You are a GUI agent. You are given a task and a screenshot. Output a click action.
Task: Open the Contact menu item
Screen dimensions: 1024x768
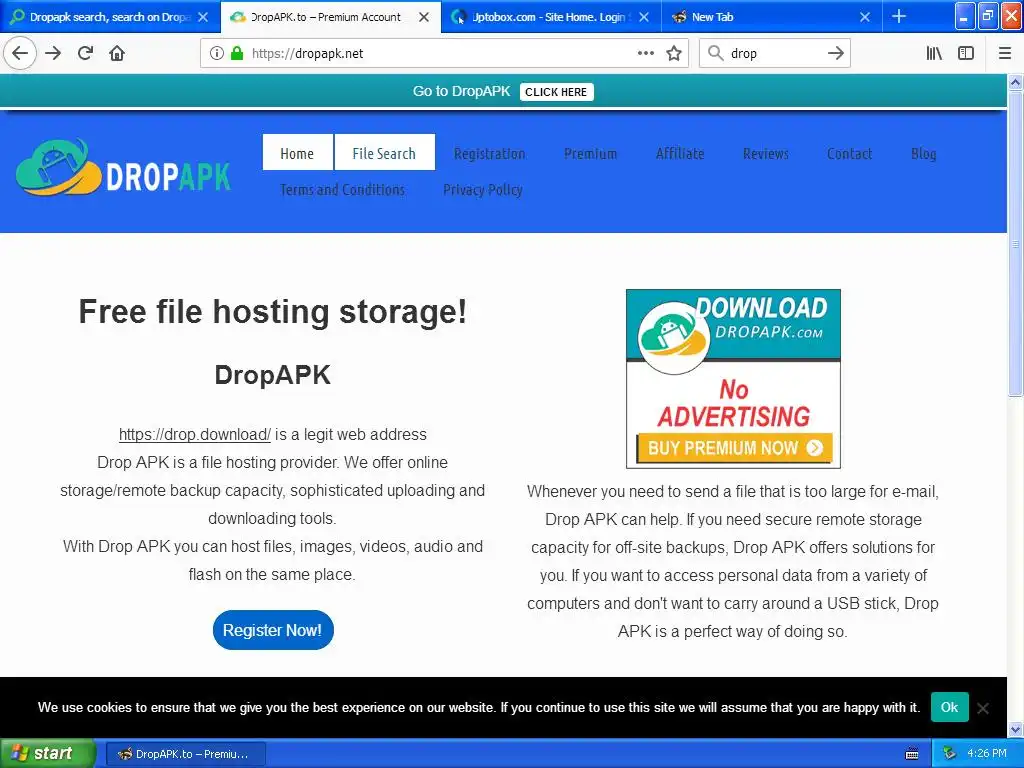pos(850,153)
